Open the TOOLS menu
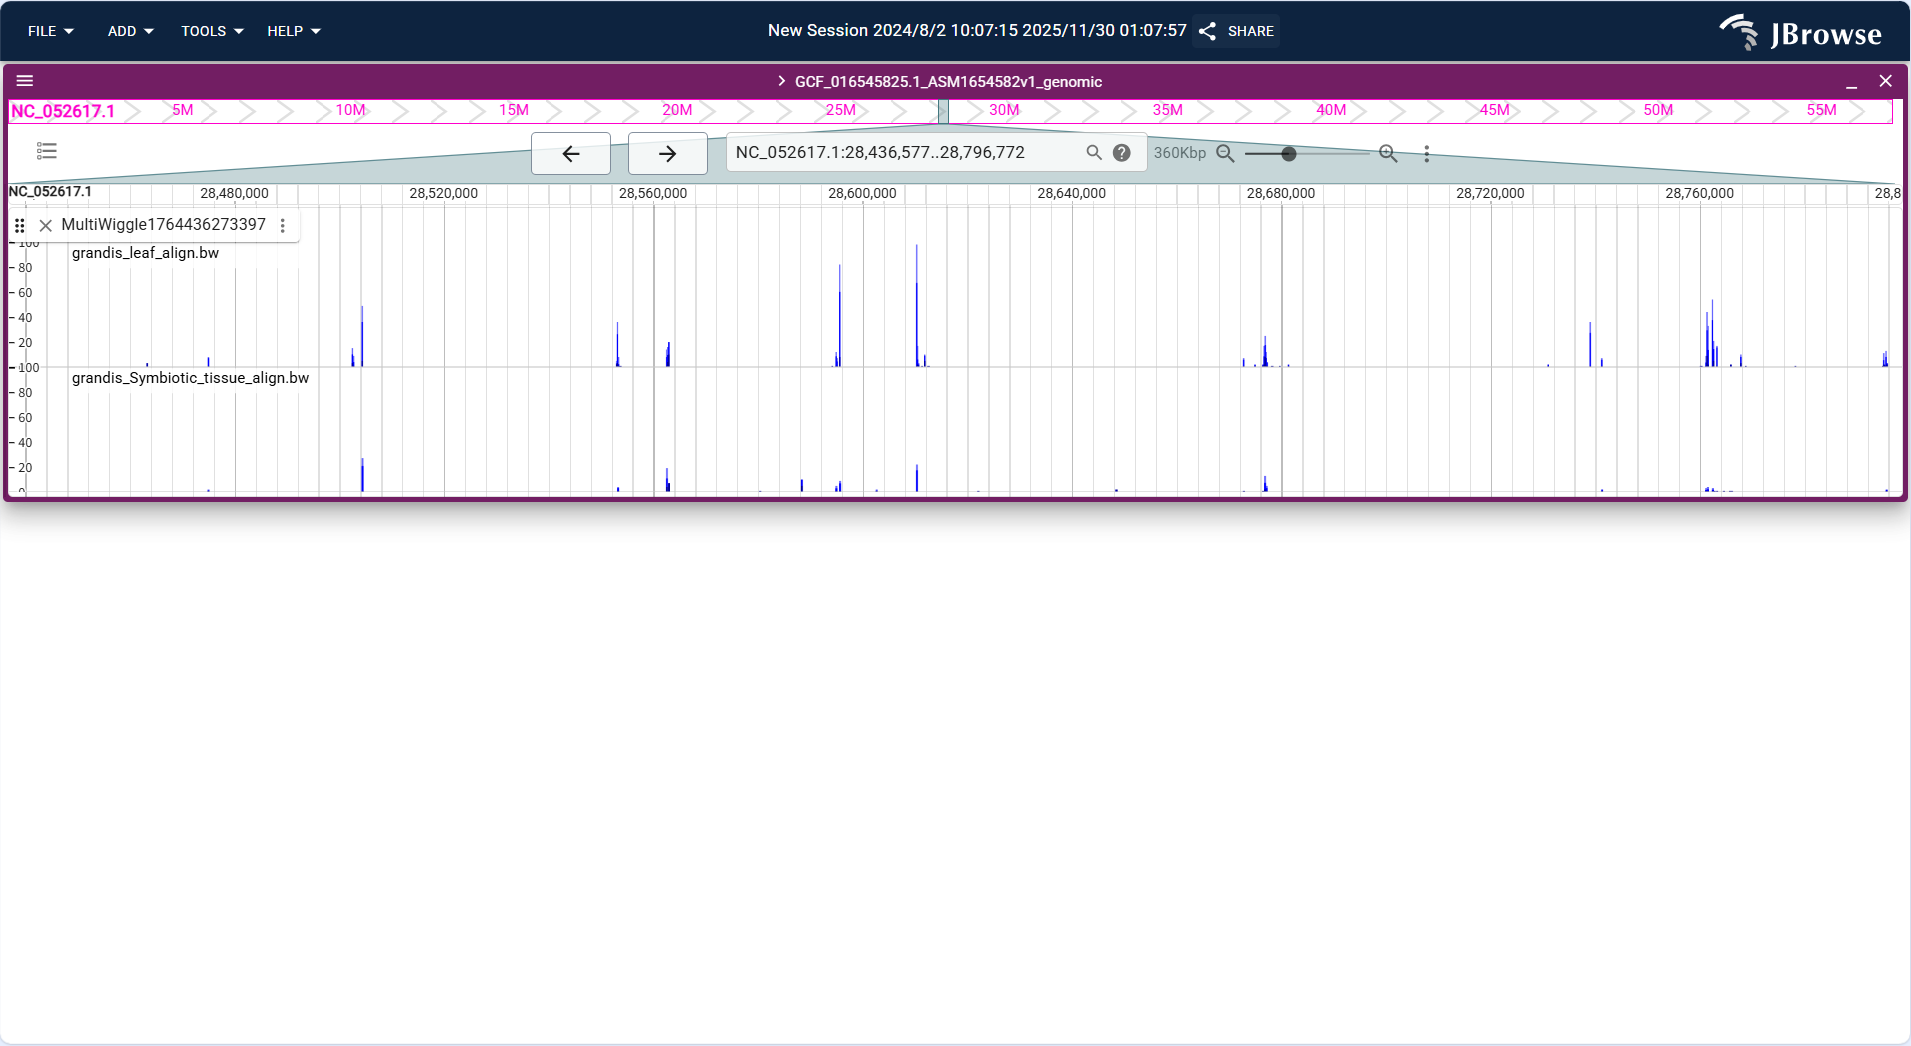The image size is (1911, 1046). tap(211, 31)
